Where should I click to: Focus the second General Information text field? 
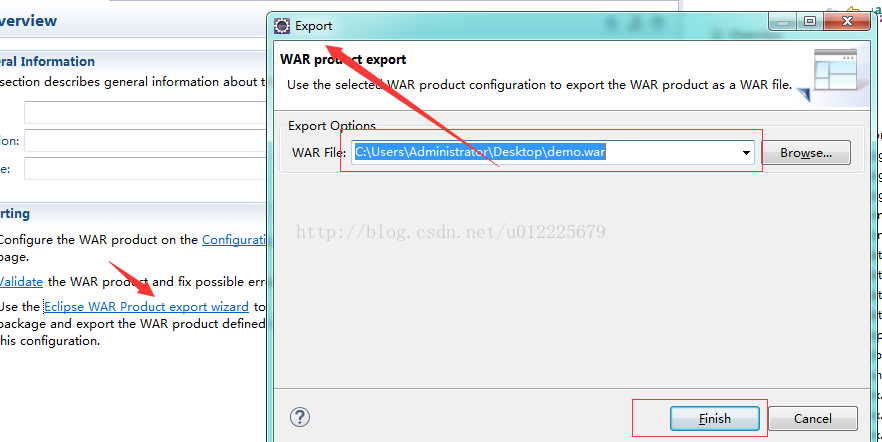(145, 141)
